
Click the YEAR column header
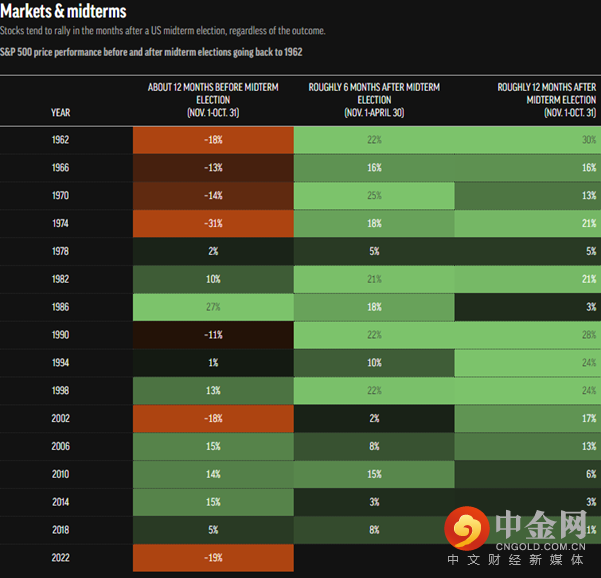(x=61, y=112)
